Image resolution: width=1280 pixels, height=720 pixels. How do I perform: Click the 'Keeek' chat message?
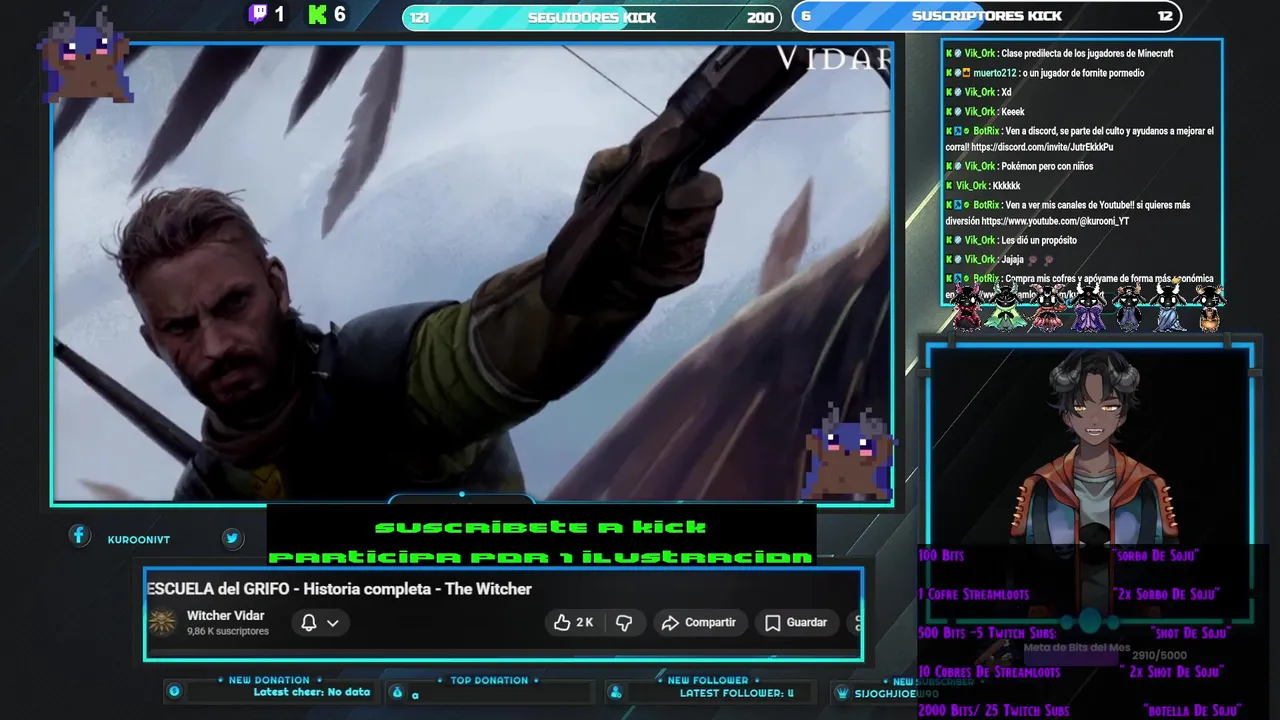coord(1012,112)
